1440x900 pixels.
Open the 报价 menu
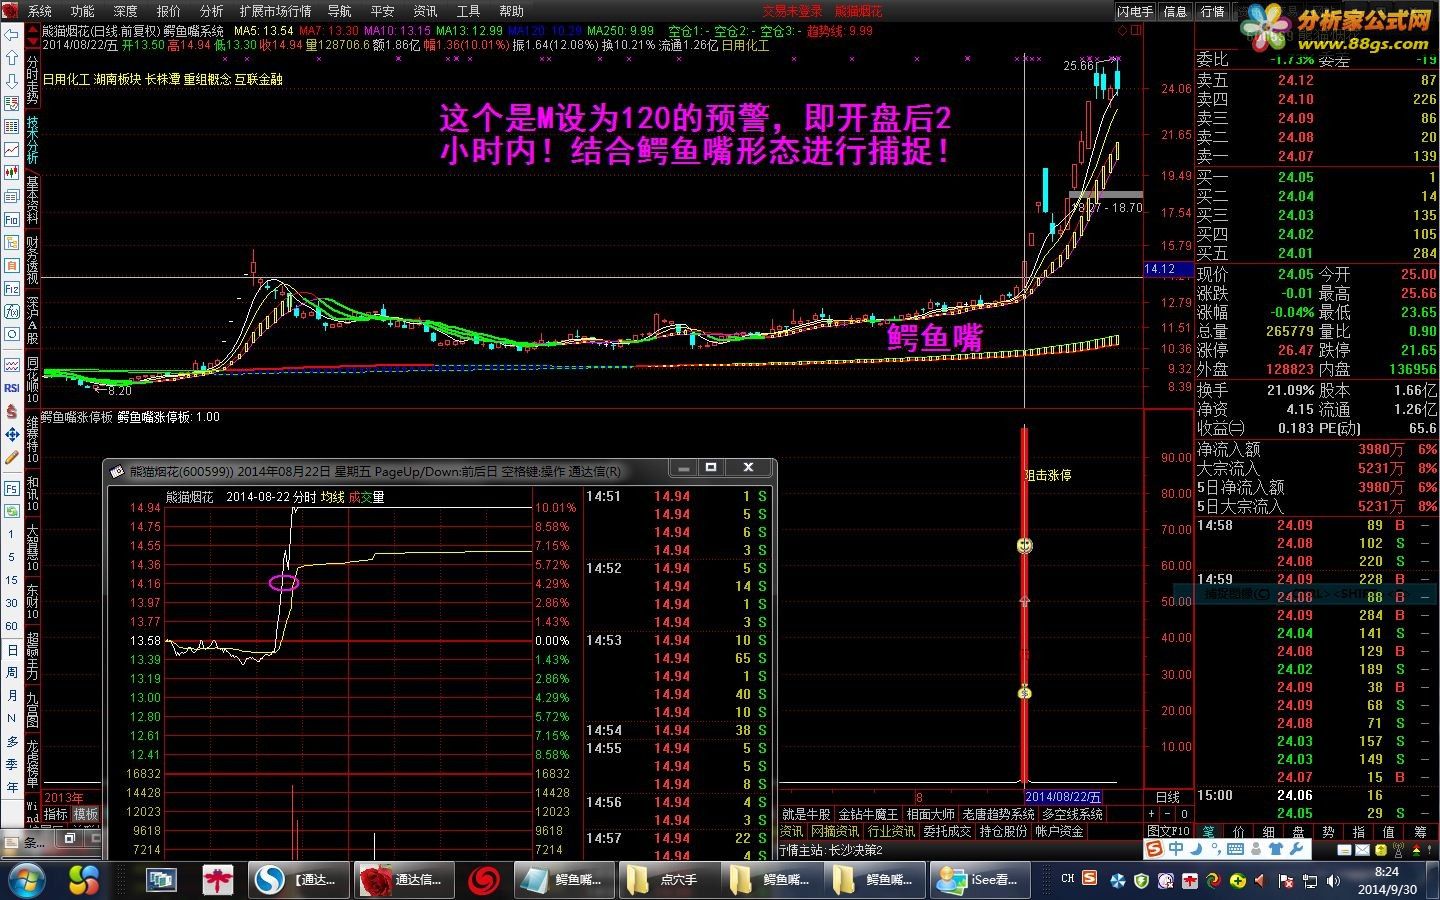[x=169, y=11]
